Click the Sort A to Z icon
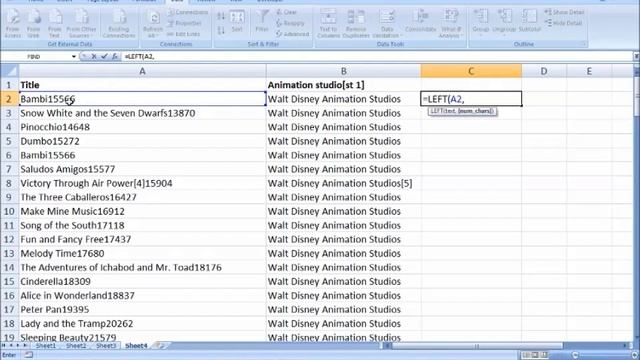This screenshot has height=360, width=640. 221,16
